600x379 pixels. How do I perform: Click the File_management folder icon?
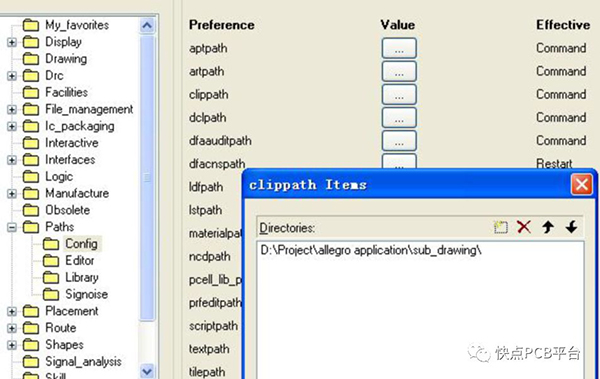click(x=31, y=109)
